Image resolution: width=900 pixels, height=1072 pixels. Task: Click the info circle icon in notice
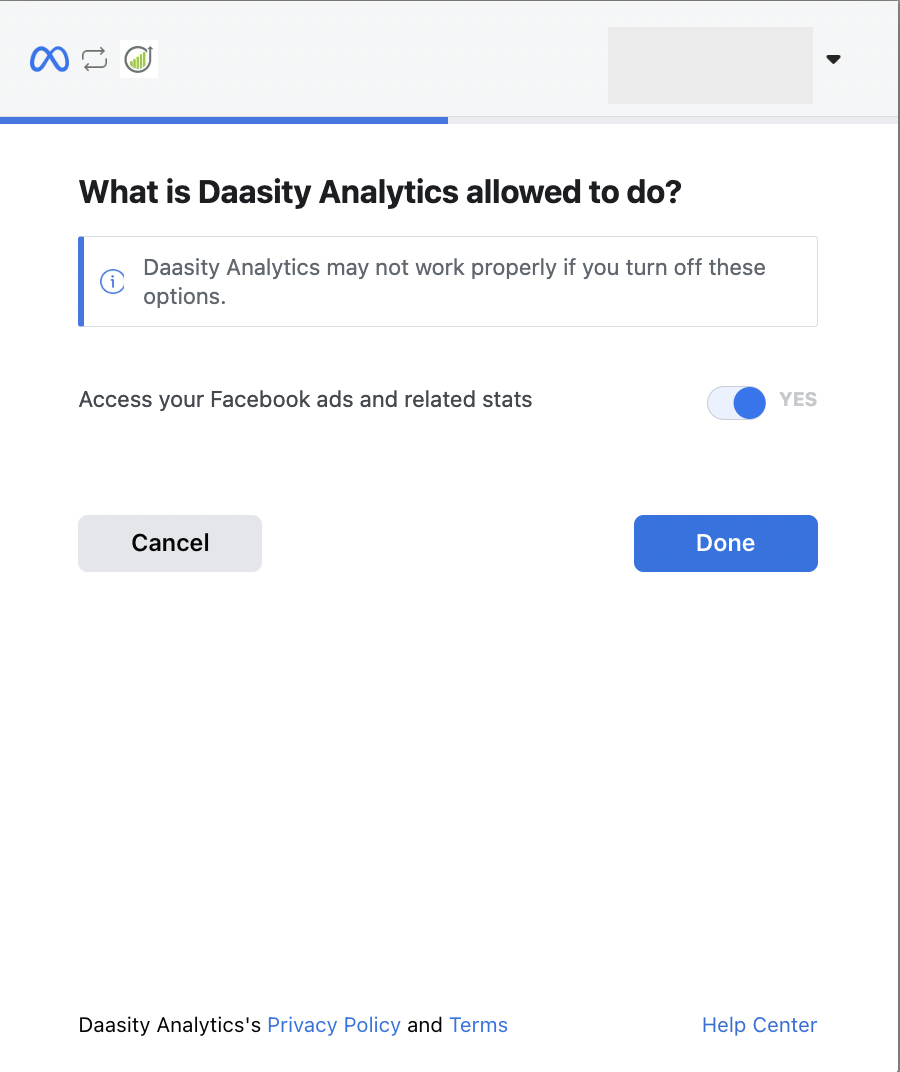point(112,282)
